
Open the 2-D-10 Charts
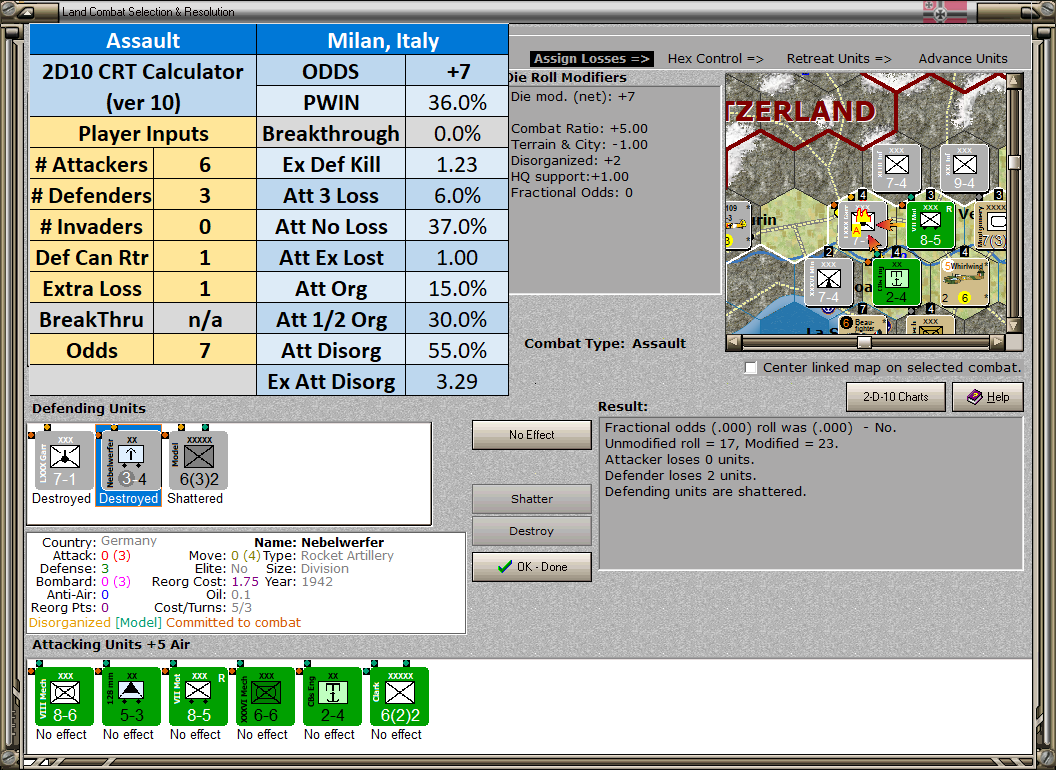coord(896,397)
